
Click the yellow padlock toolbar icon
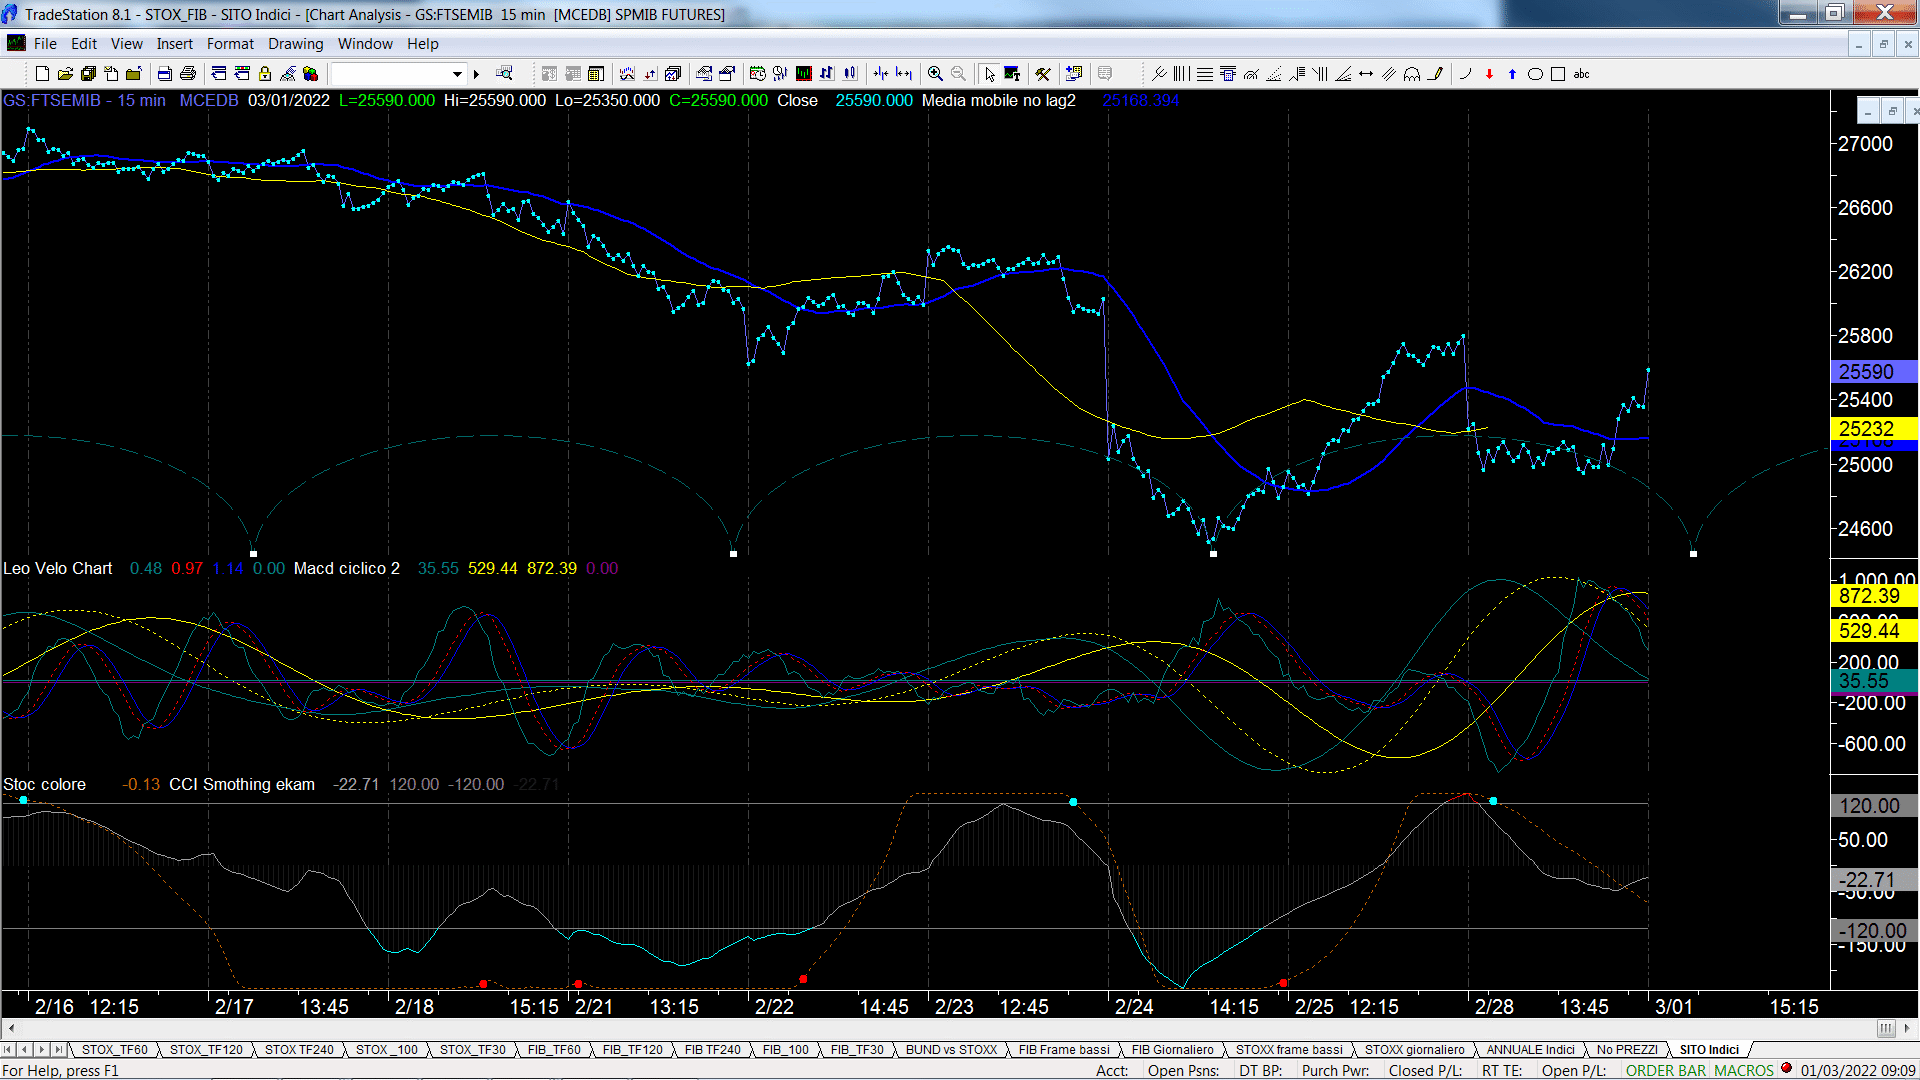coord(265,74)
